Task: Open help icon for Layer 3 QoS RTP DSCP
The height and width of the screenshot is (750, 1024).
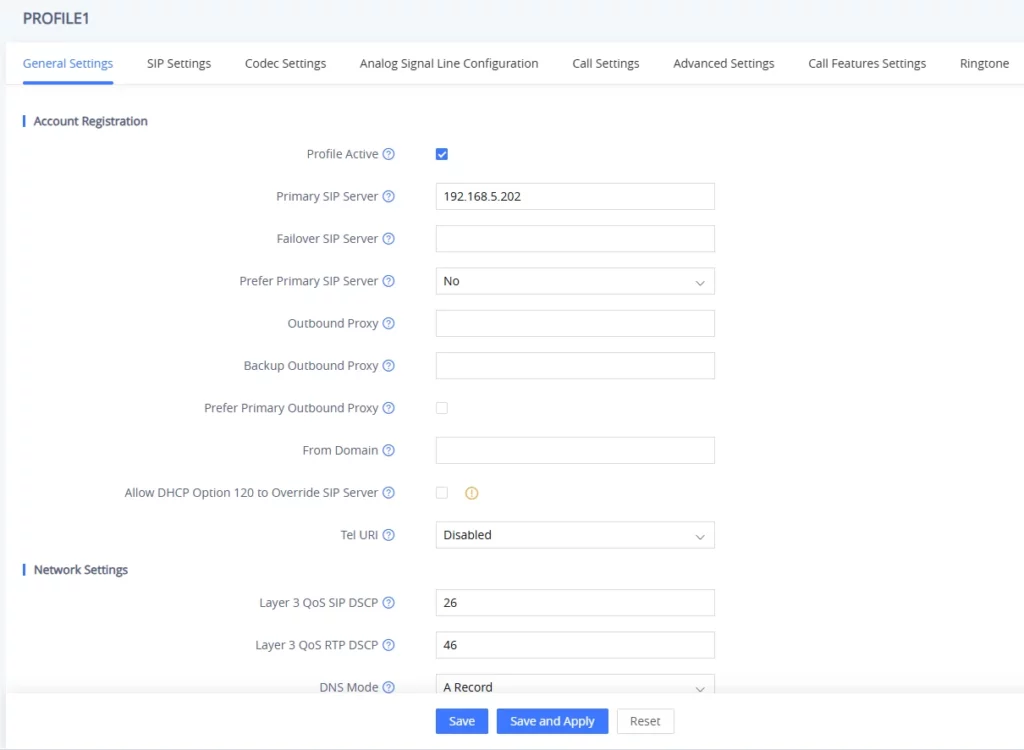Action: [x=389, y=645]
